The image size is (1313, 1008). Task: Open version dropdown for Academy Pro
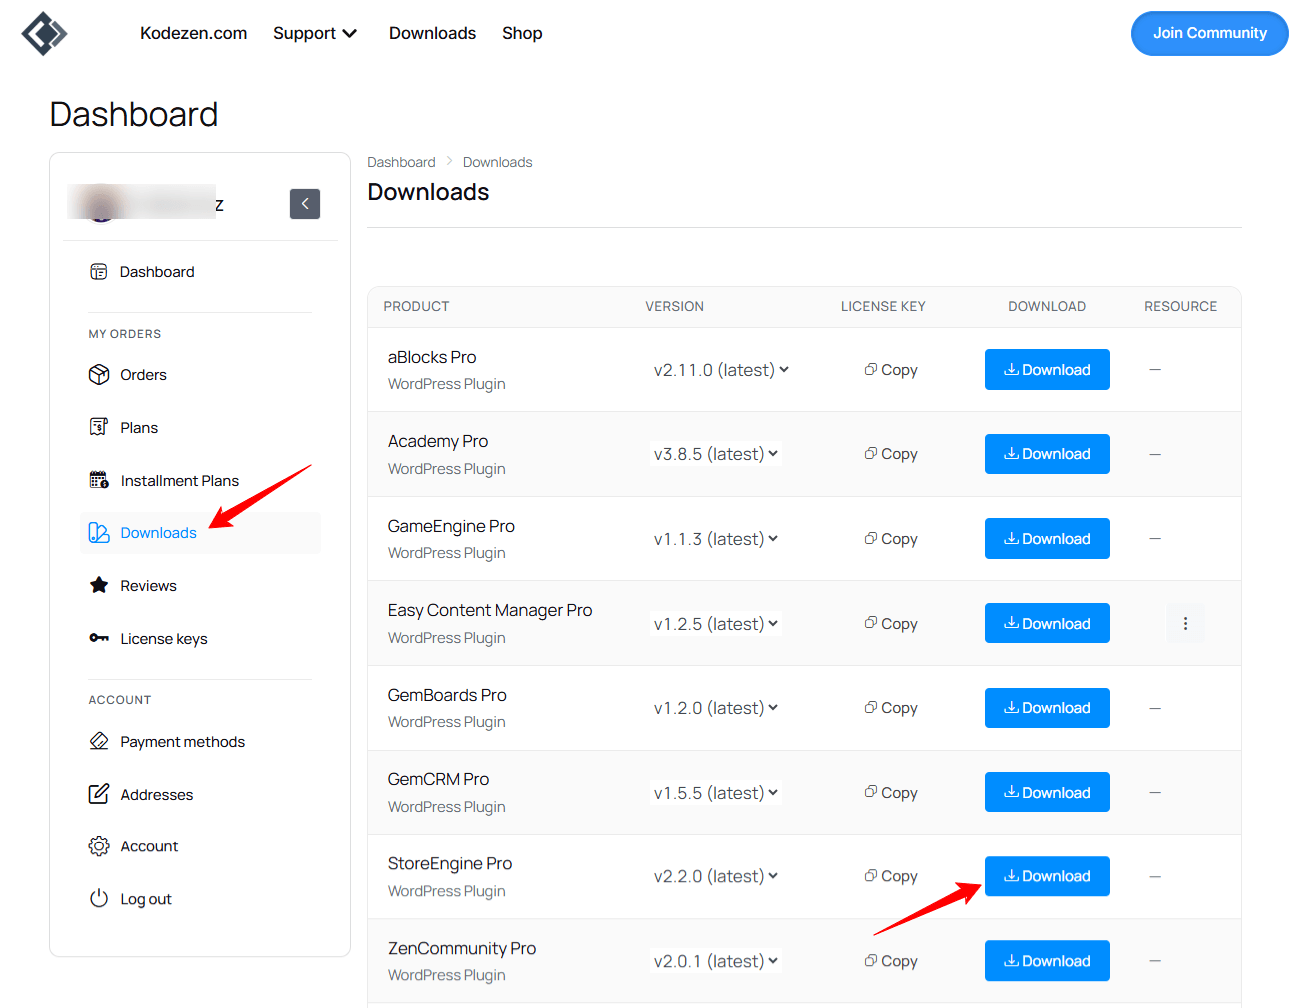coord(716,454)
